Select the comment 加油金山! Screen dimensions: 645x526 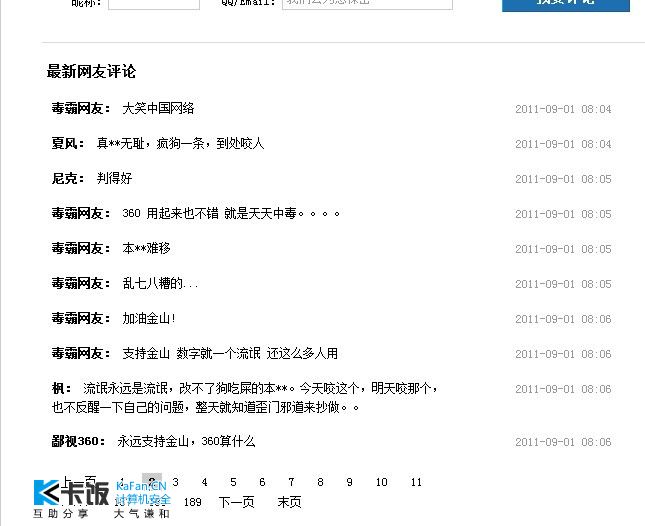pyautogui.click(x=149, y=318)
